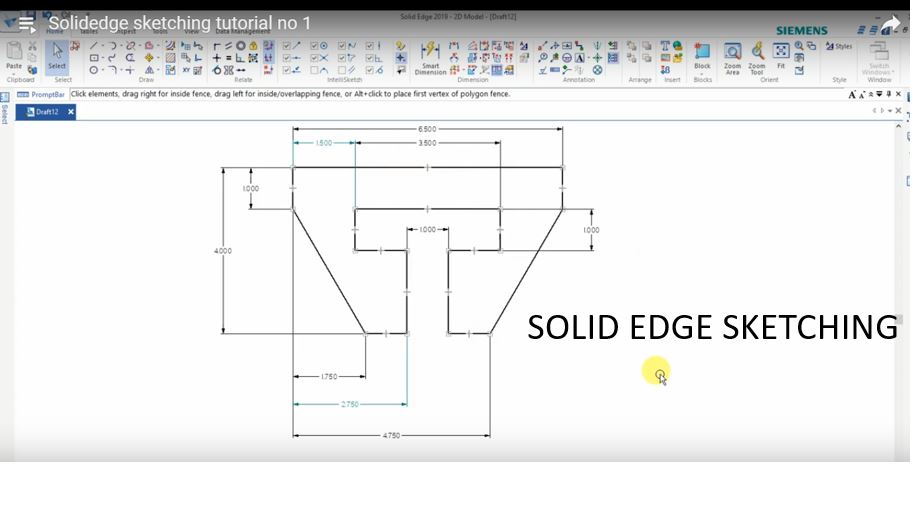Click the video share arrow icon
914x513 pixels.
click(x=891, y=23)
